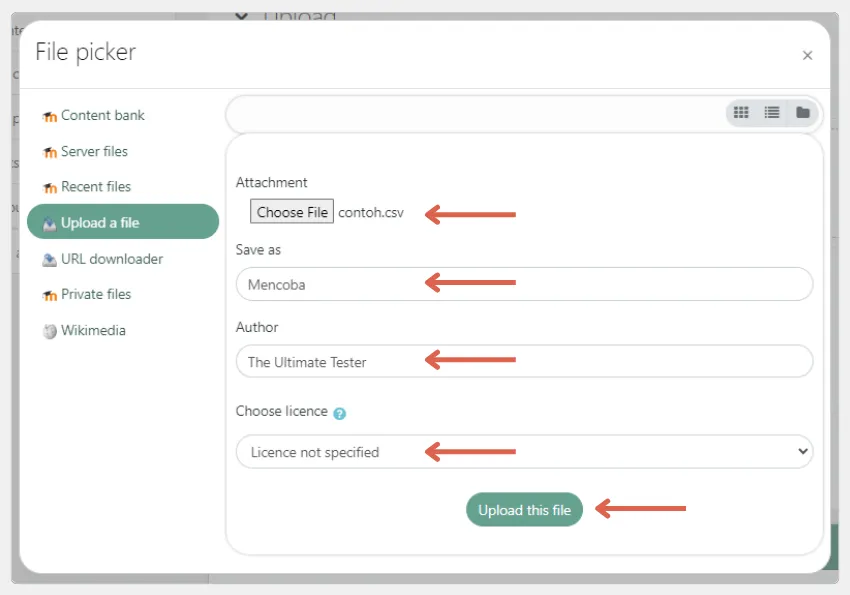Click the Content bank repository icon
Screen dimensions: 850x595
(x=50, y=115)
